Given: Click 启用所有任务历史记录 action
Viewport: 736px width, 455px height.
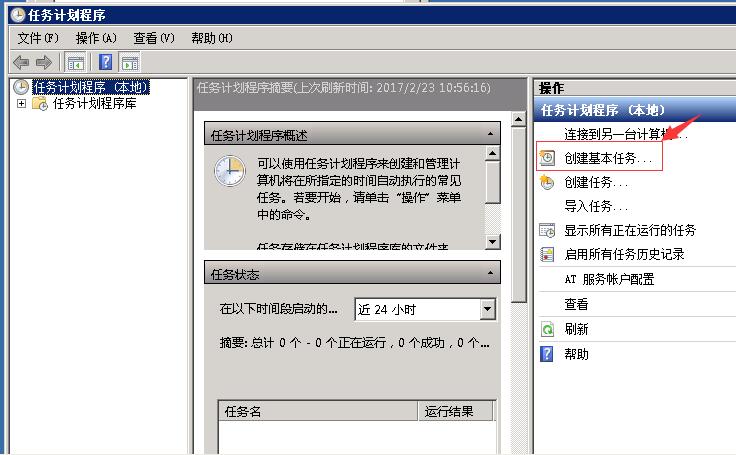Looking at the screenshot, I should pos(624,254).
